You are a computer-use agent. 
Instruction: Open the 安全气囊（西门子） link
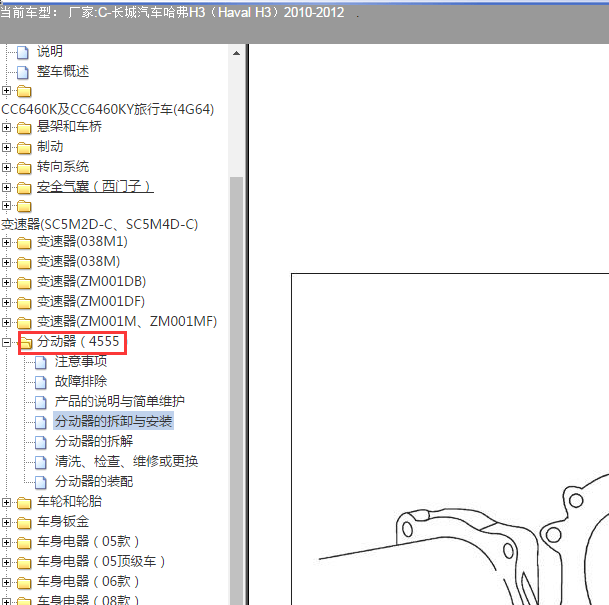coord(95,187)
